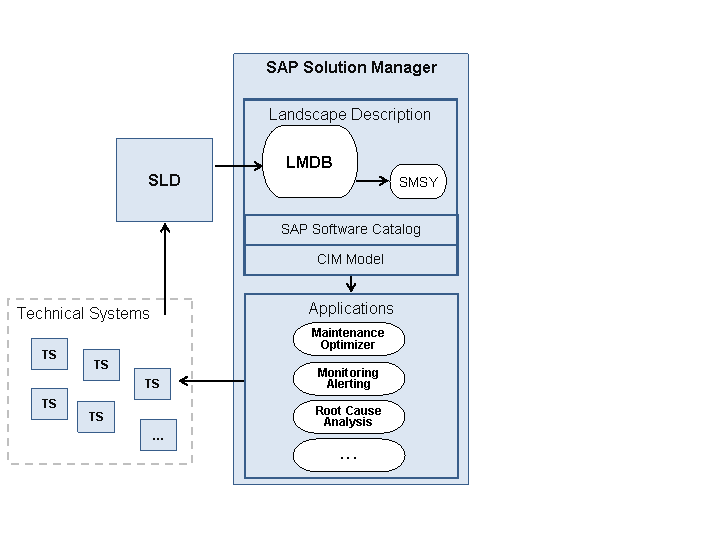Image resolution: width=720 pixels, height=540 pixels.
Task: Click the Root Cause Analysis oval
Action: 348,417
